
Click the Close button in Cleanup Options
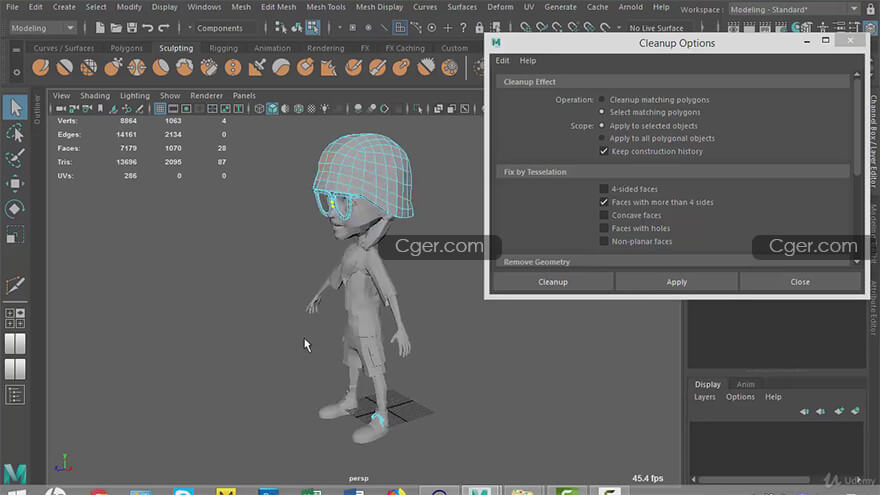pyautogui.click(x=800, y=282)
